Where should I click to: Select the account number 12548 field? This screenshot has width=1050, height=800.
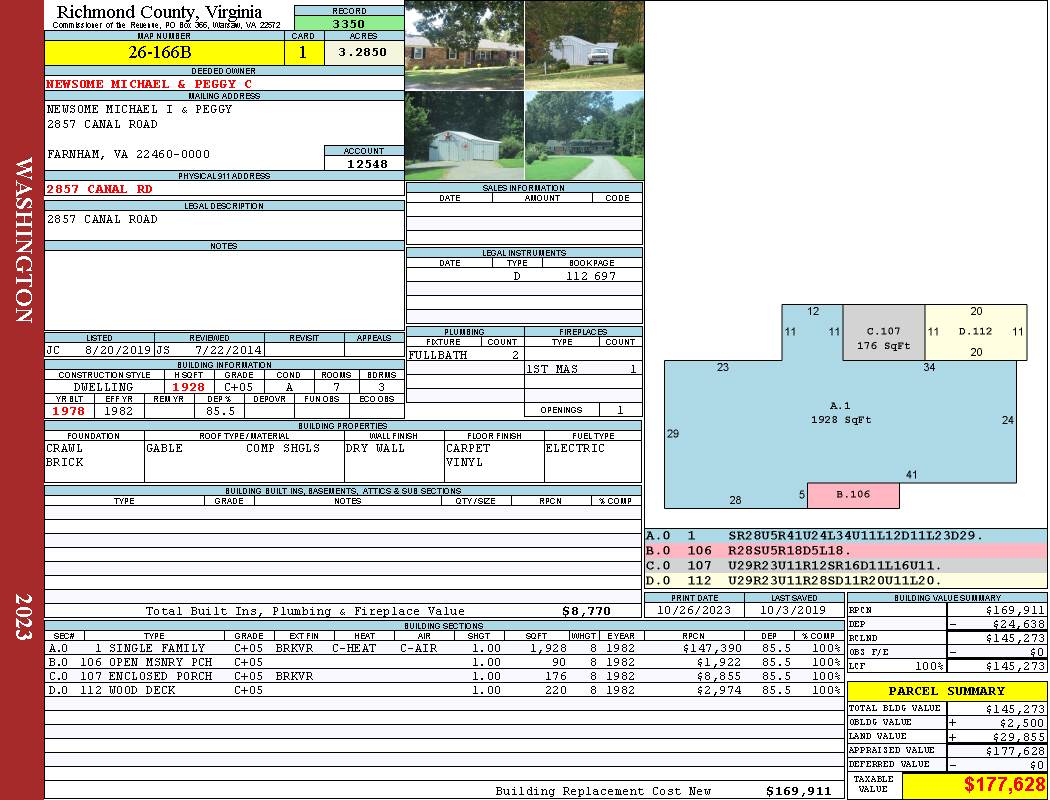pyautogui.click(x=364, y=163)
